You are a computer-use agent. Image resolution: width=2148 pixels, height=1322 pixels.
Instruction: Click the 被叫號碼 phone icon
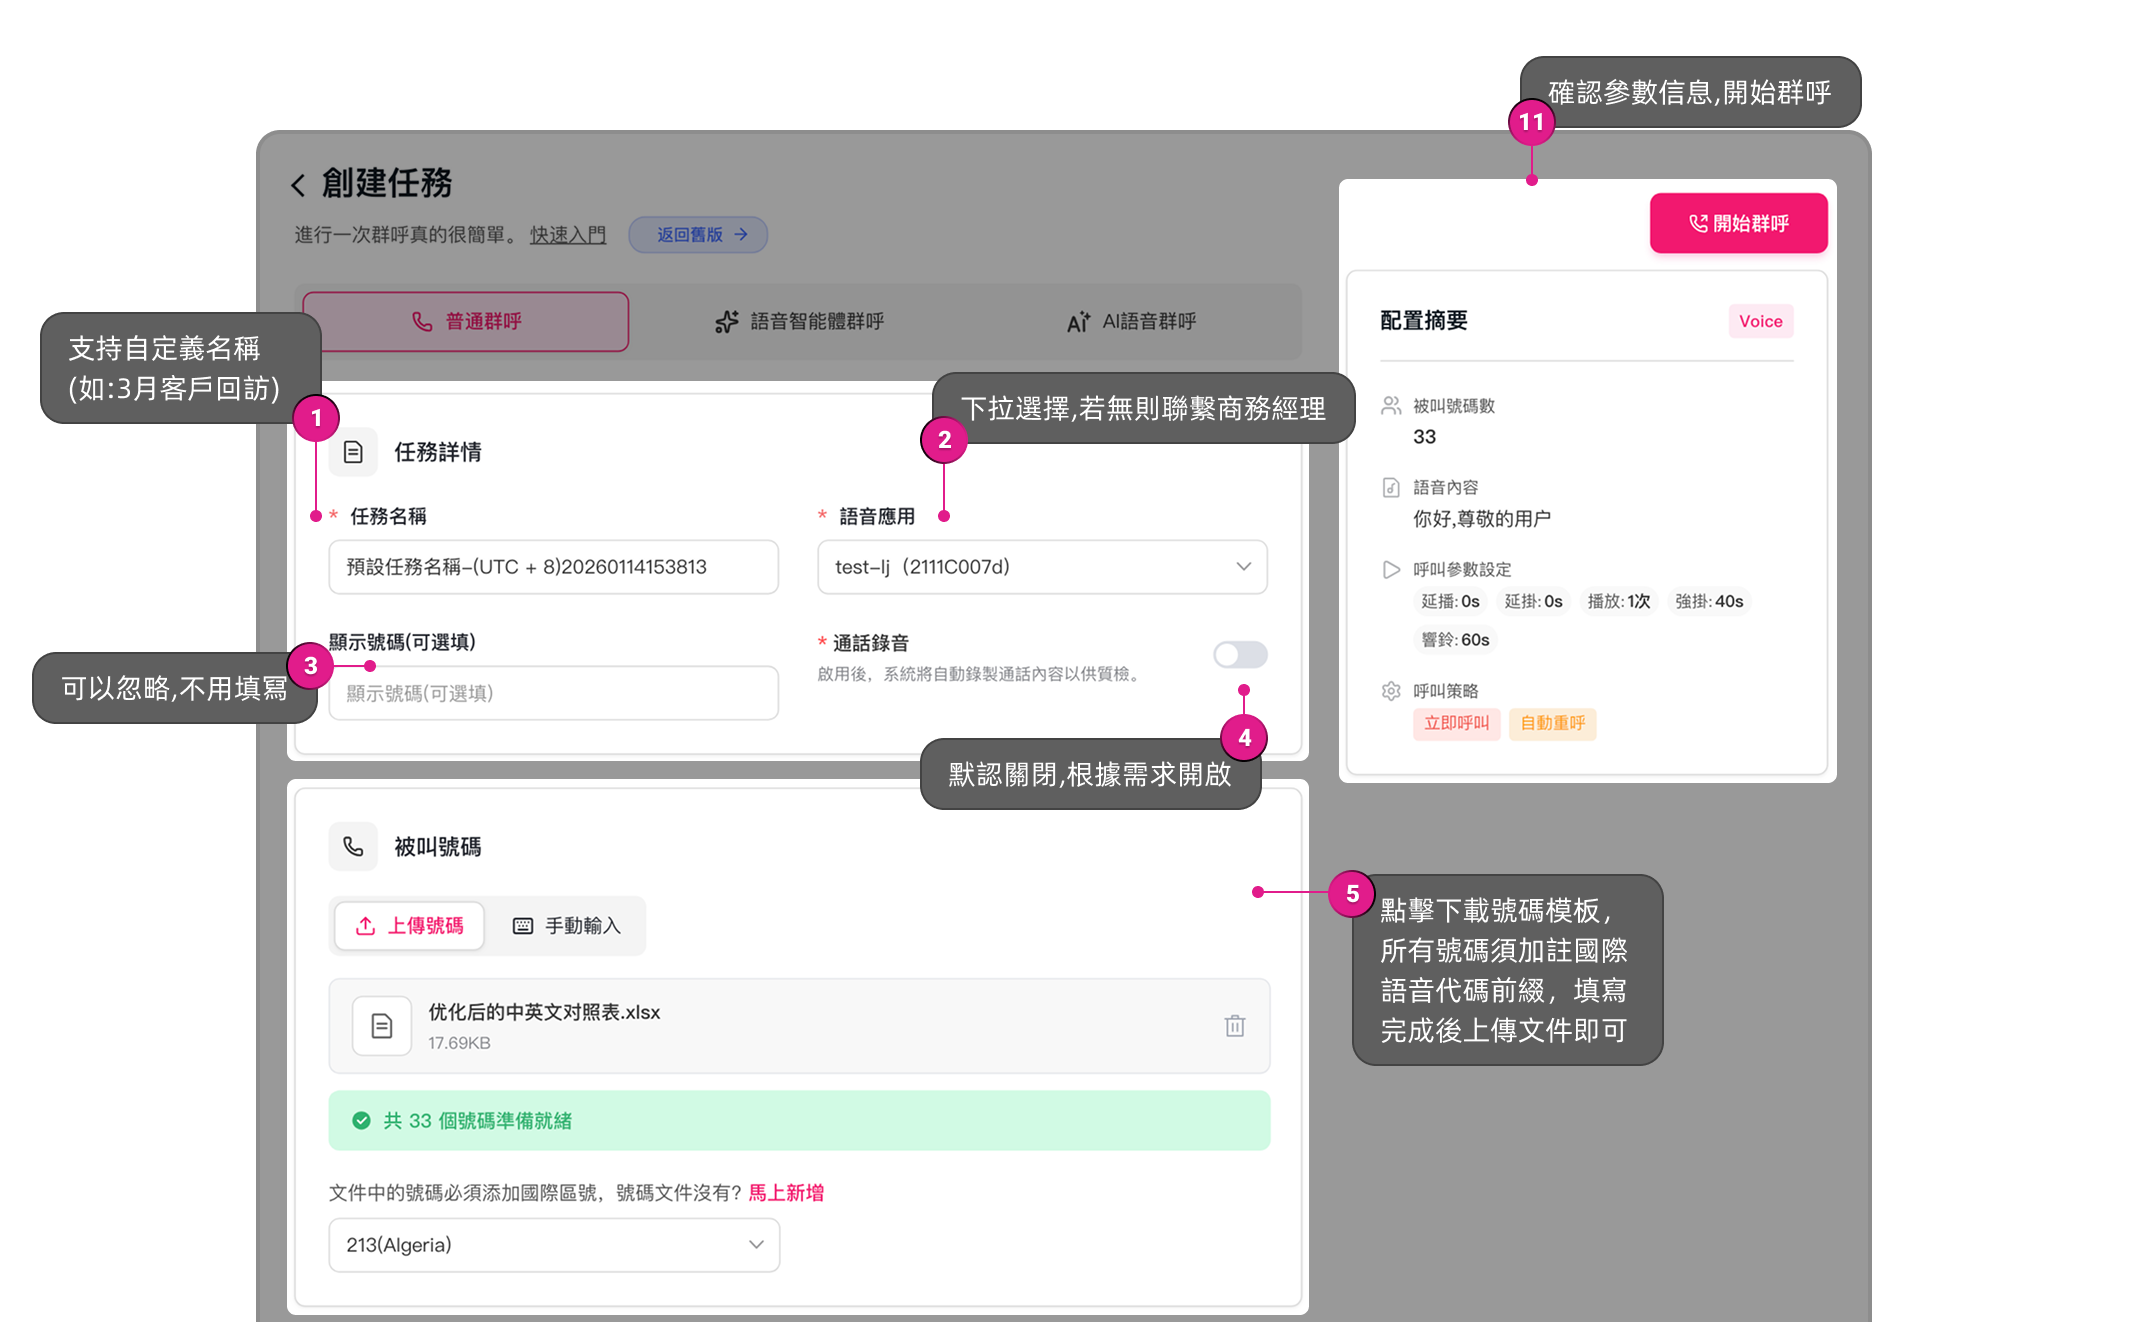click(353, 847)
